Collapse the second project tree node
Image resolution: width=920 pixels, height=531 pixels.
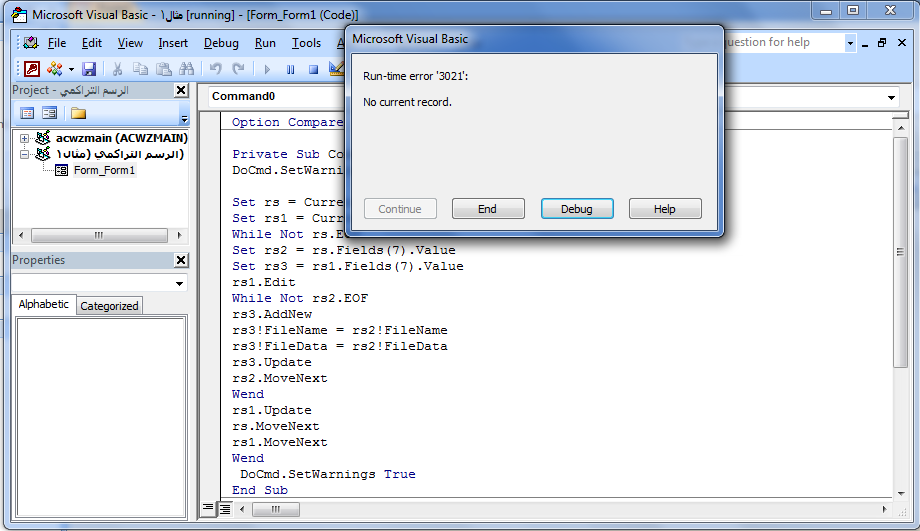[24, 154]
